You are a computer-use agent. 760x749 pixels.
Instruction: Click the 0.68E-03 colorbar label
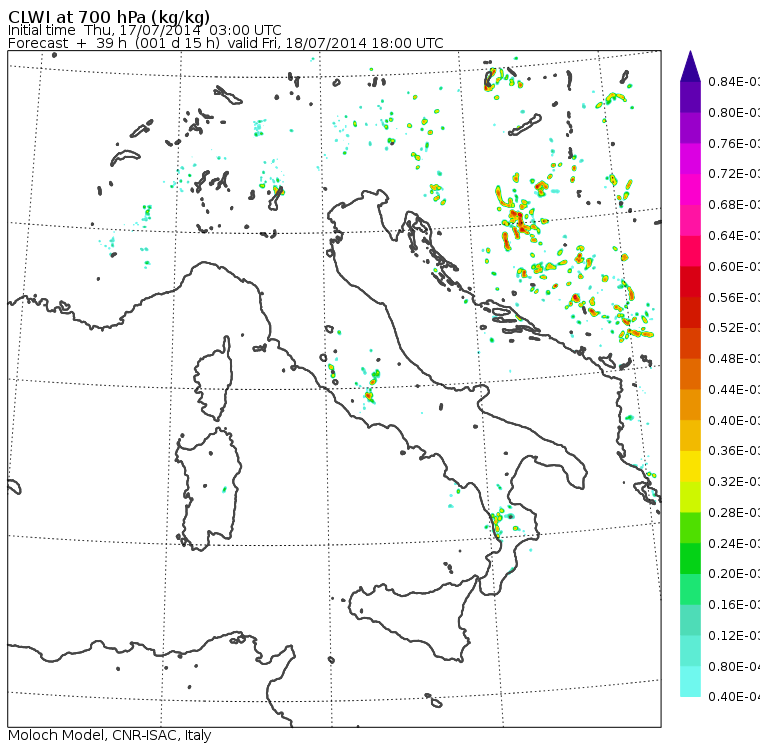pyautogui.click(x=734, y=205)
